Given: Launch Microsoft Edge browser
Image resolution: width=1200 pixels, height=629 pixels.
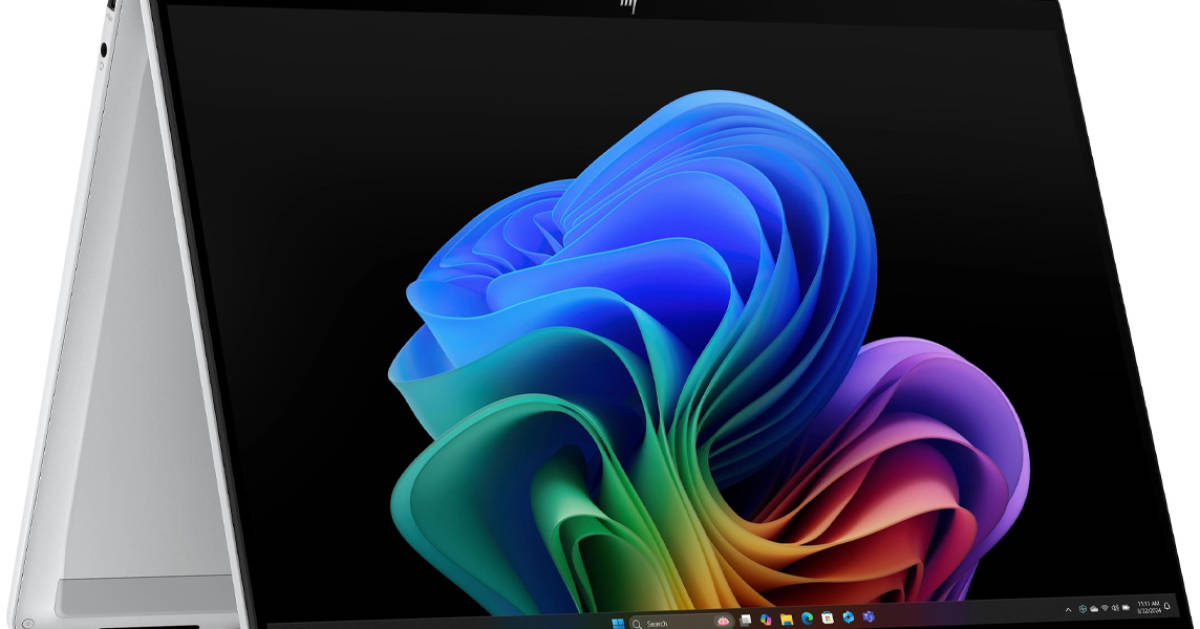Looking at the screenshot, I should pos(807,619).
